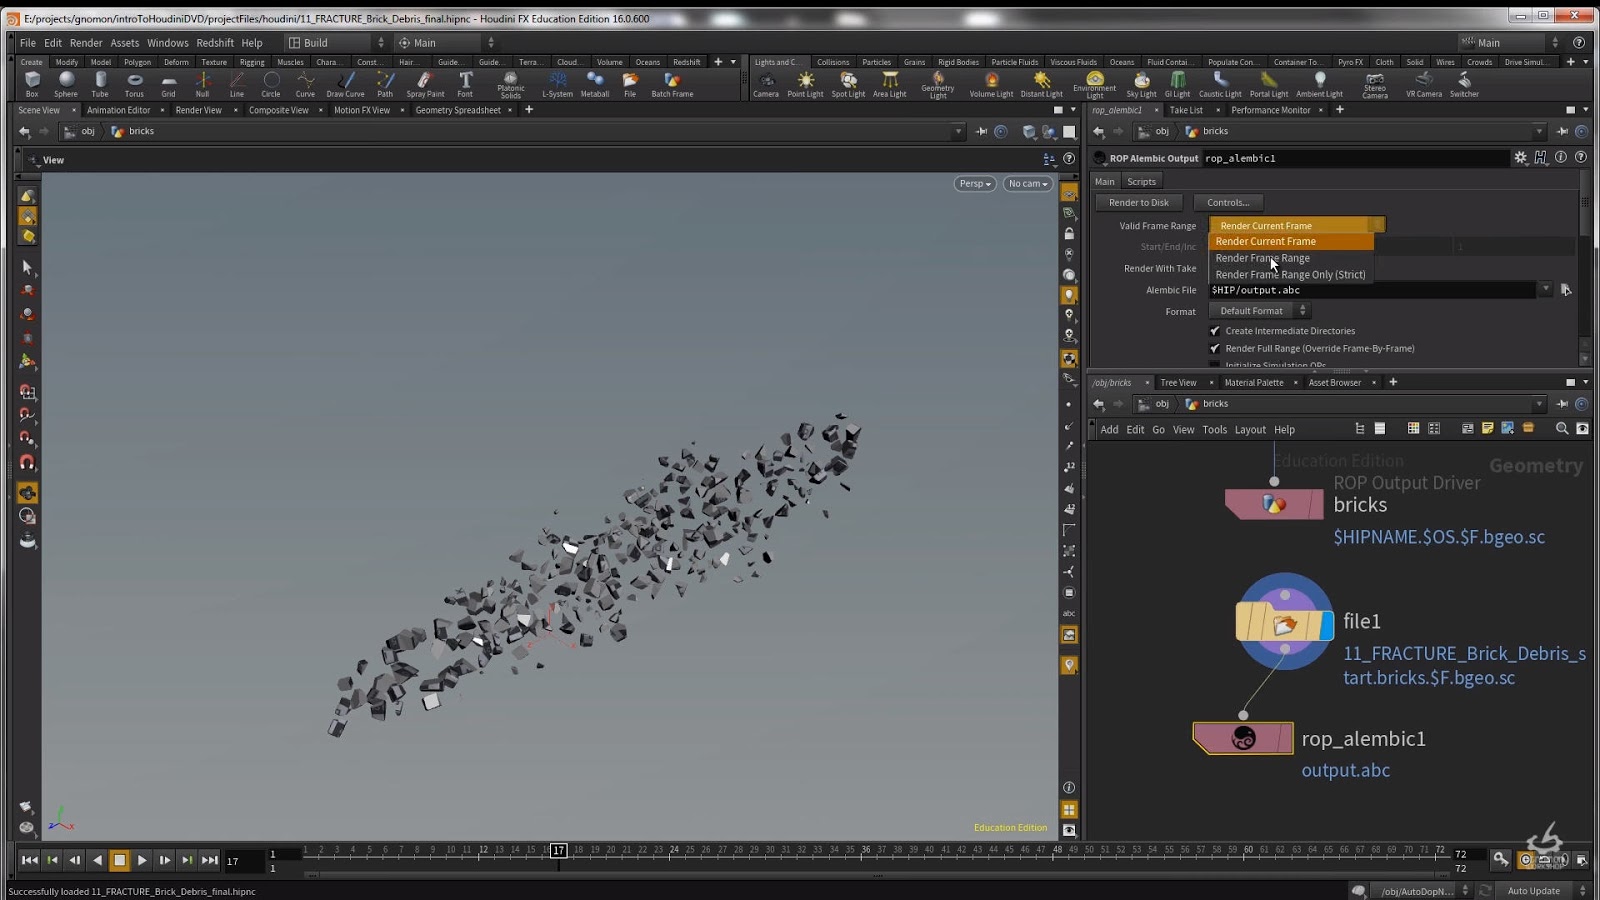Open the Performance Monitor tab
The width and height of the screenshot is (1600, 900).
pyautogui.click(x=1271, y=110)
